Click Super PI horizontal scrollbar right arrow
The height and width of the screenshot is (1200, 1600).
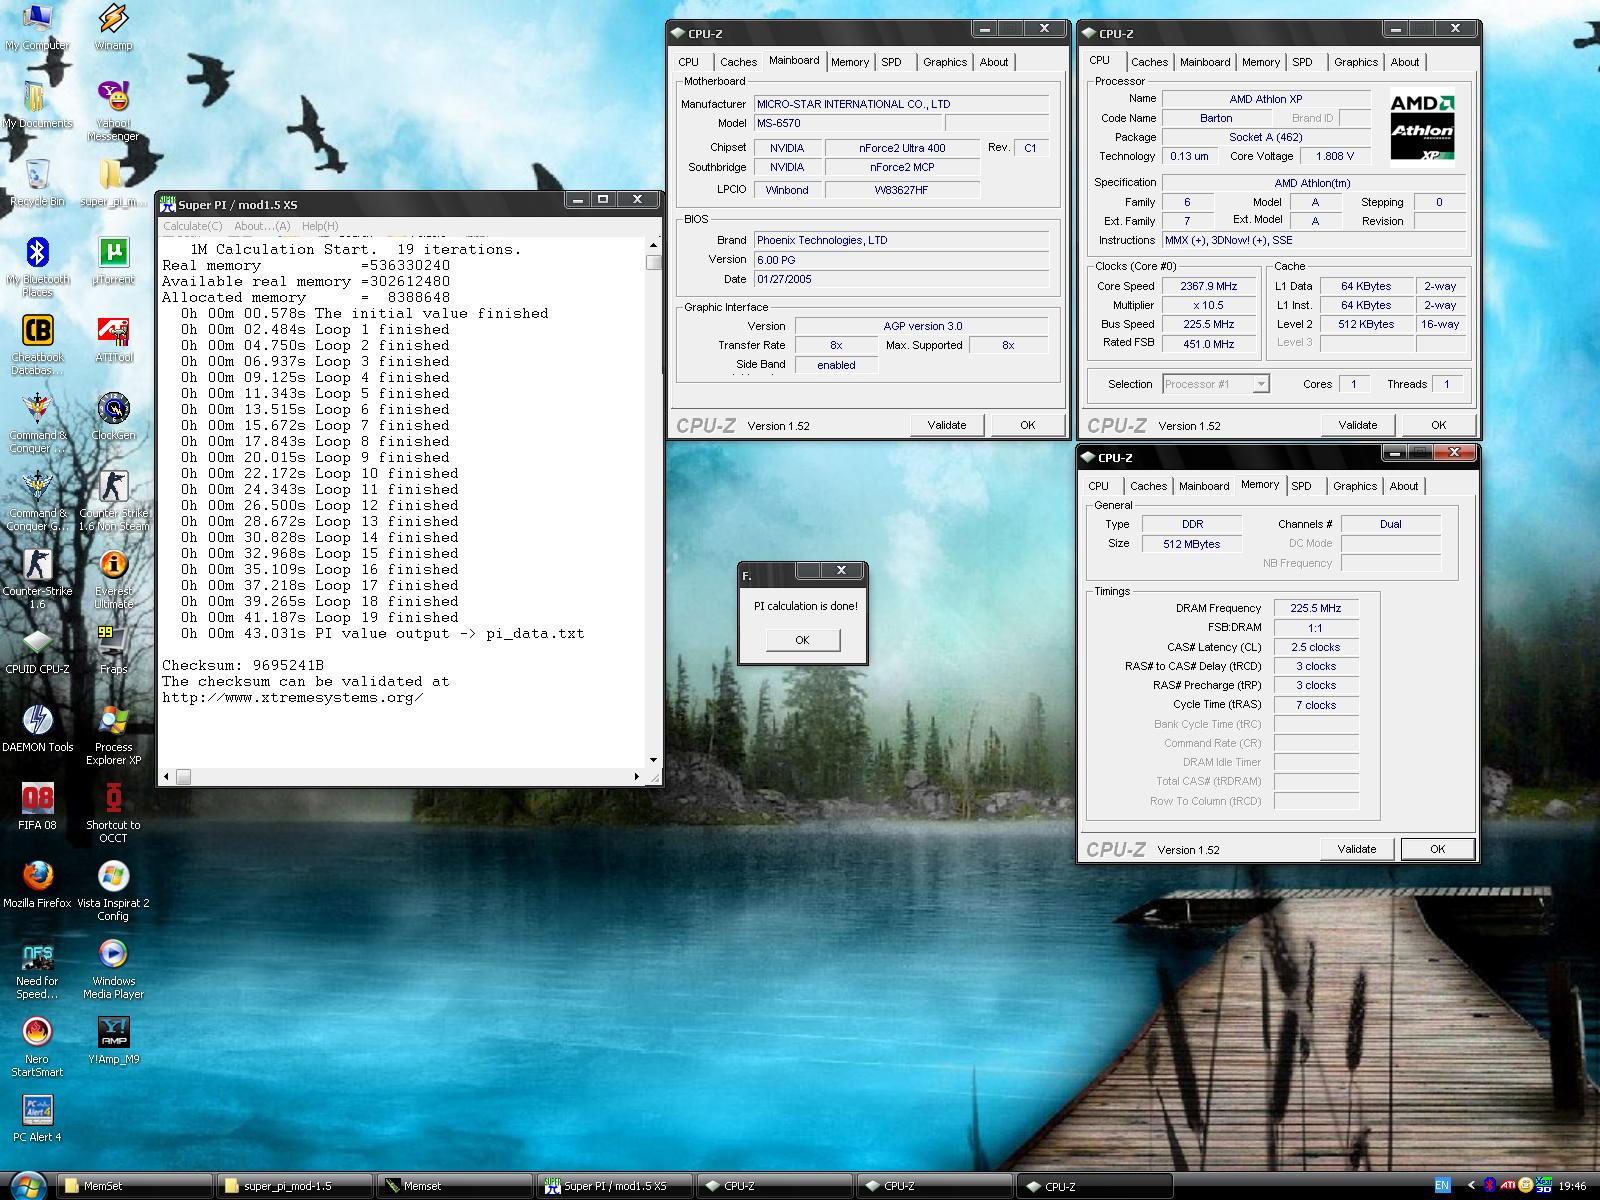click(x=637, y=776)
